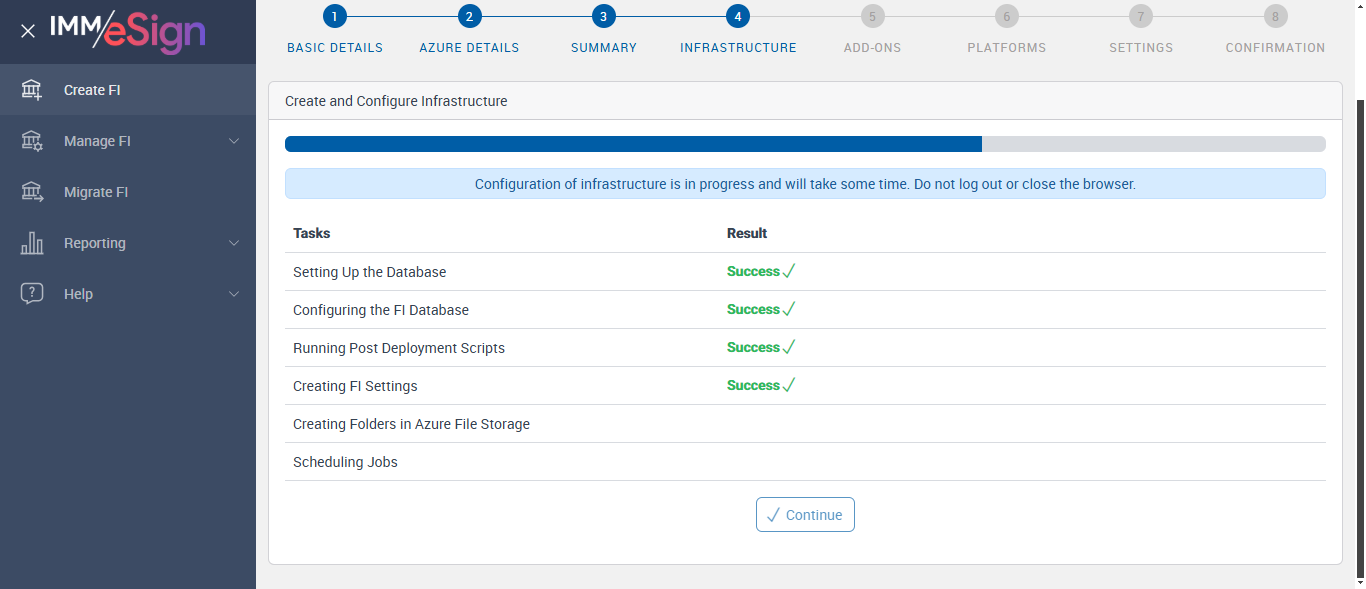
Task: Click the 'Configuring the FI Database' task
Action: 381,310
